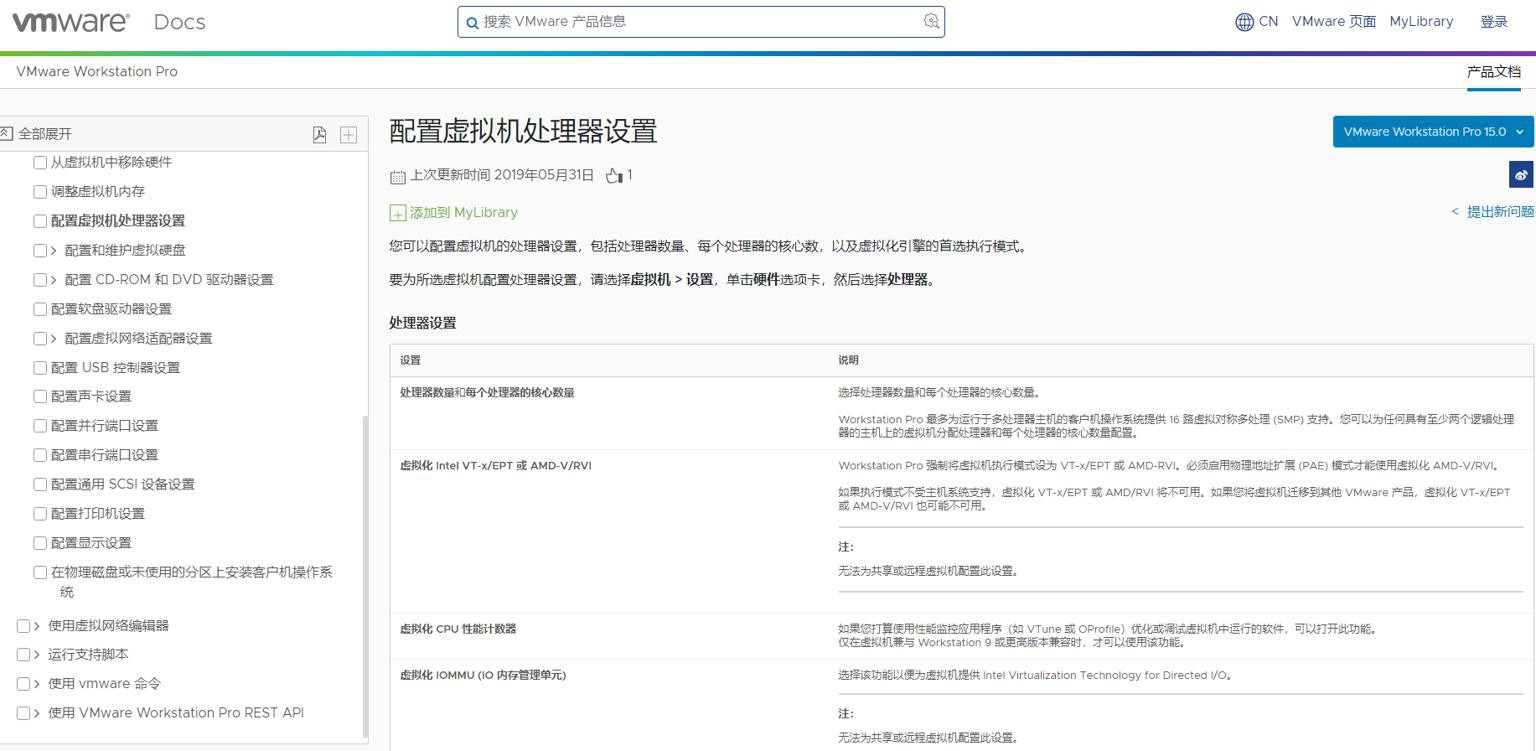Focus the 搜索 VMware 产品信息 search field

pyautogui.click(x=700, y=22)
